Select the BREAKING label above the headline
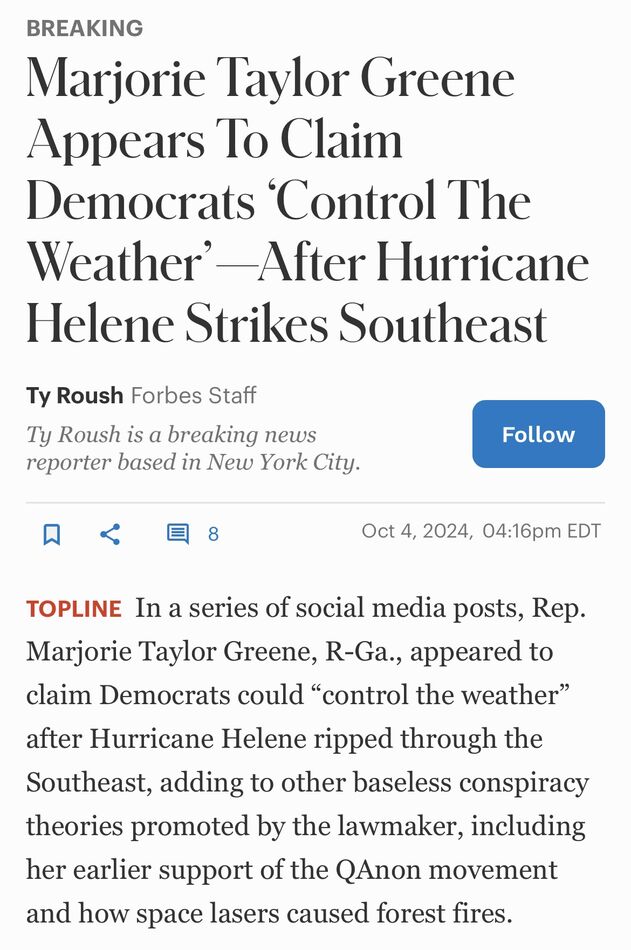The width and height of the screenshot is (631, 950). coord(85,28)
